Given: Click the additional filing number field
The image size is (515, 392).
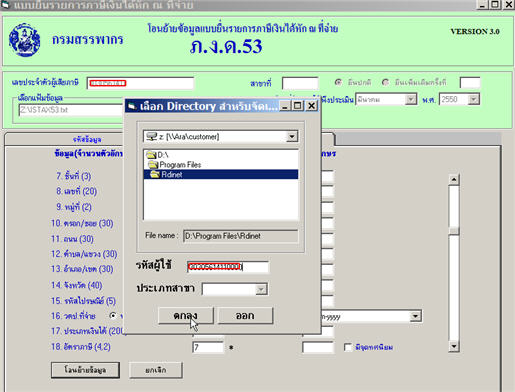Looking at the screenshot, I should click(x=470, y=82).
